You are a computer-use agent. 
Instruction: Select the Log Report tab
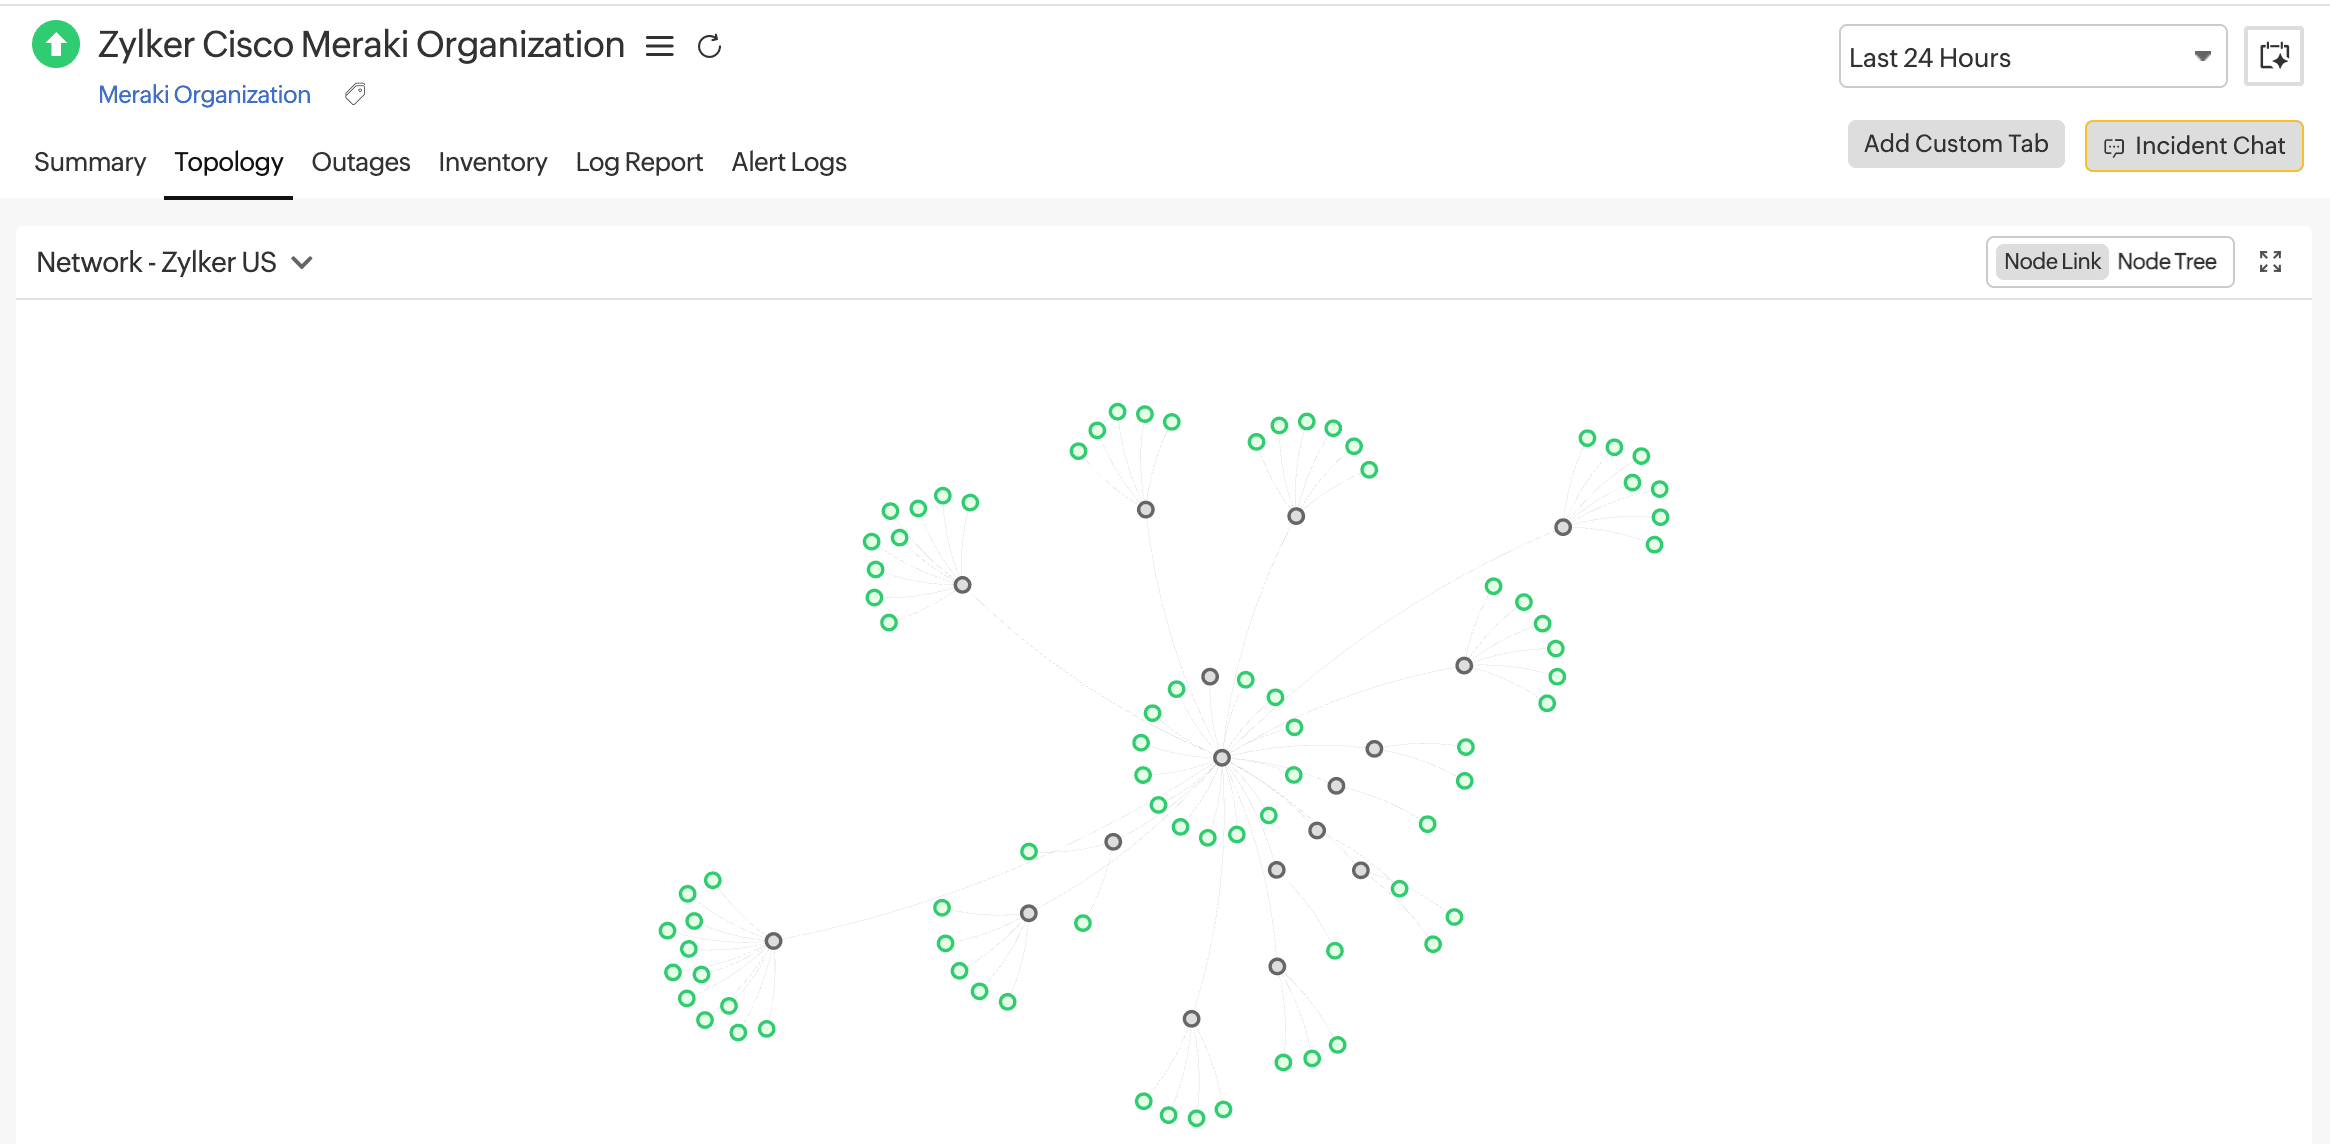(639, 162)
